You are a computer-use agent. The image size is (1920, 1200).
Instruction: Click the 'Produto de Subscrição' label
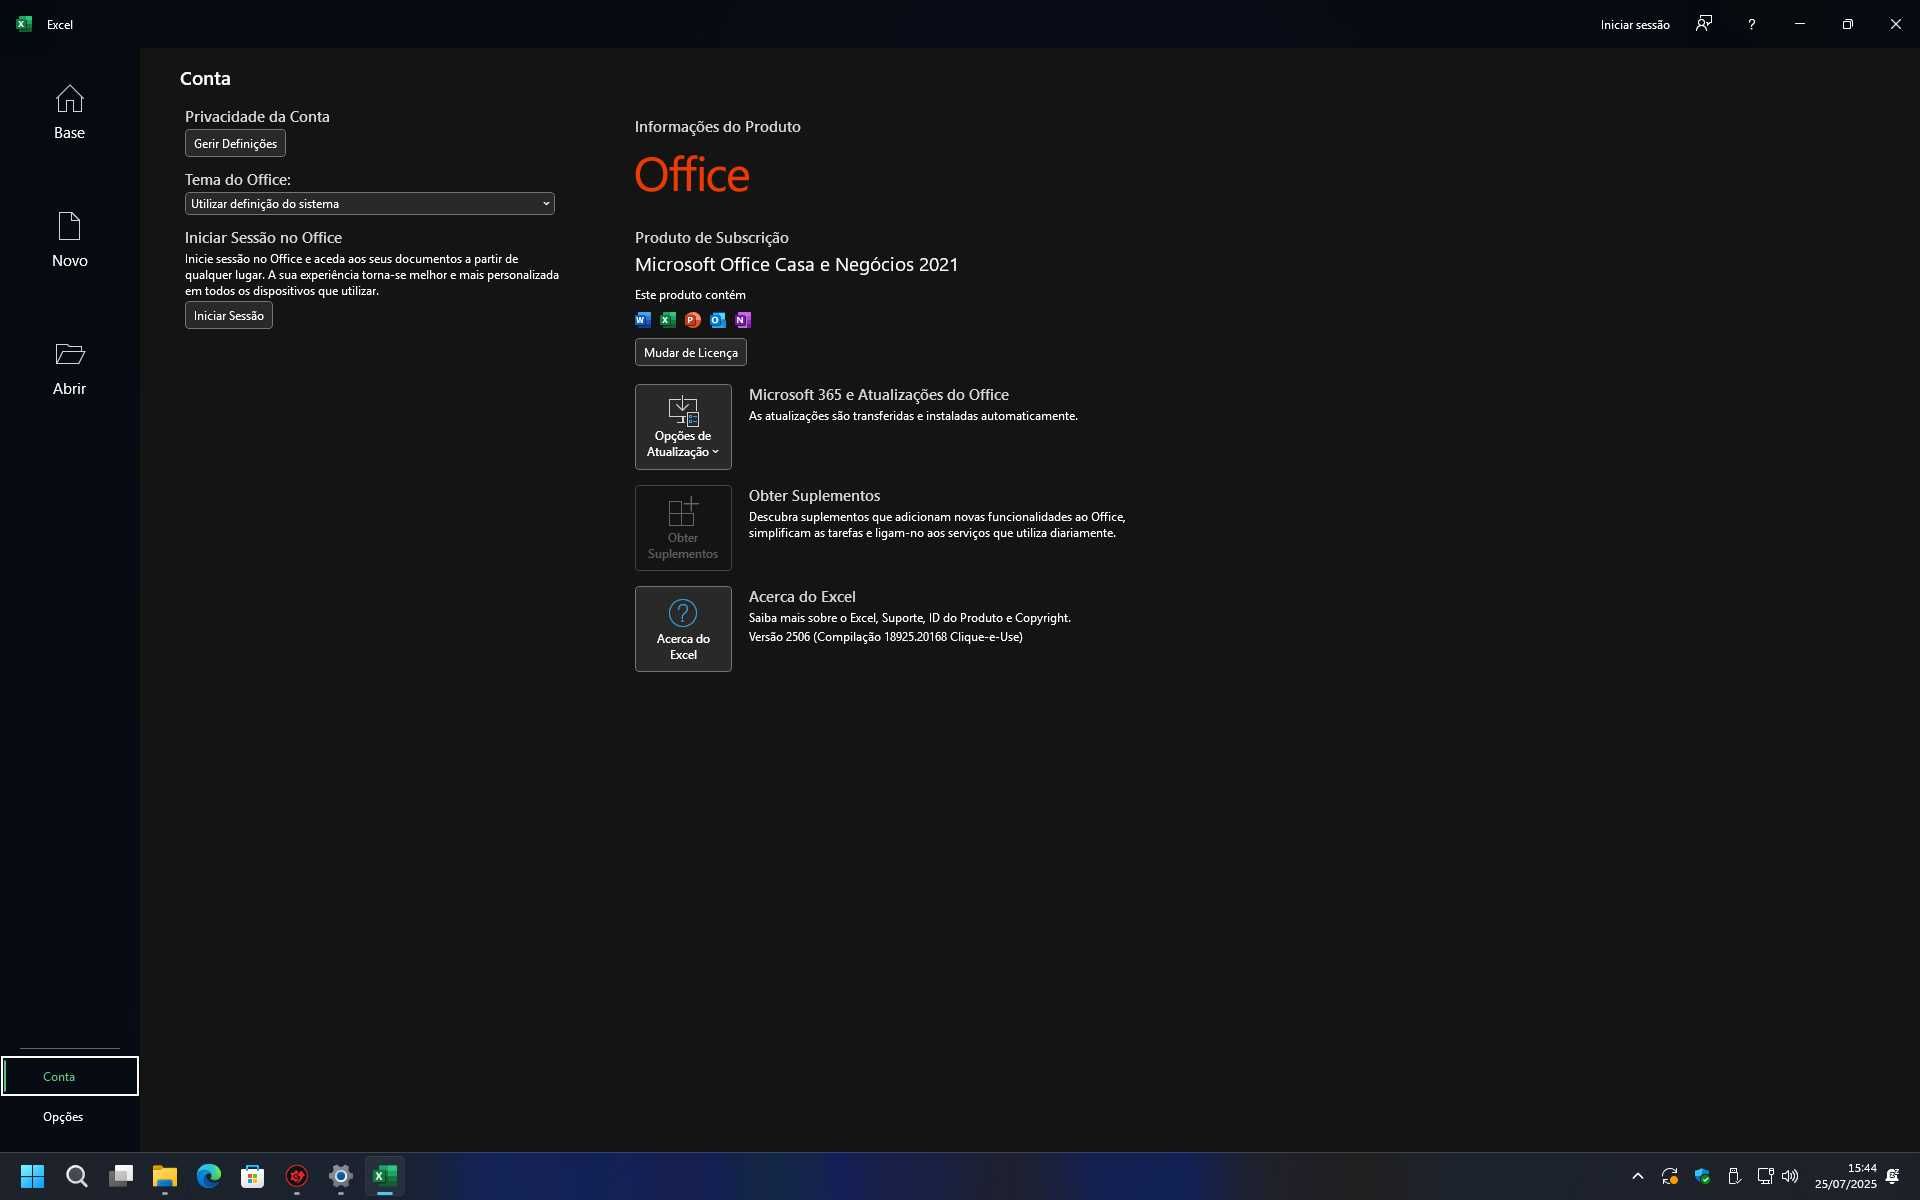[x=712, y=238]
